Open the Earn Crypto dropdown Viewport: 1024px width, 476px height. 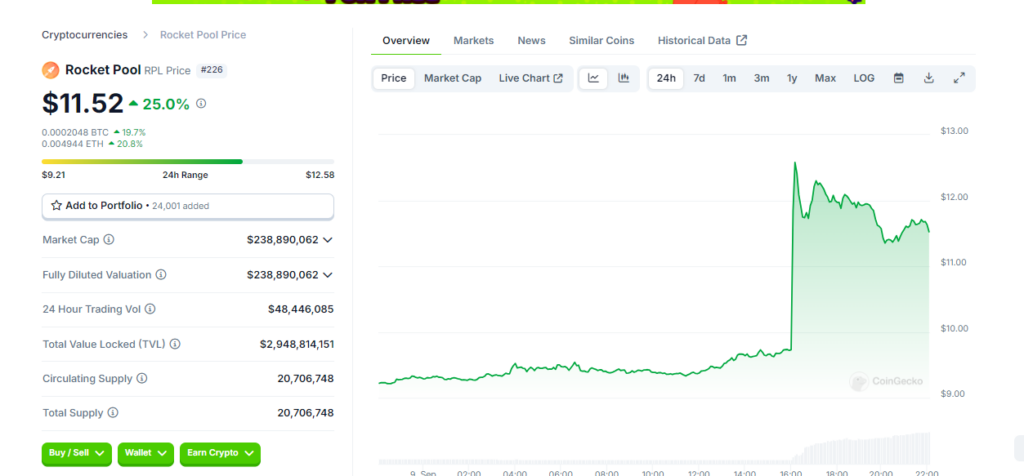(x=220, y=453)
